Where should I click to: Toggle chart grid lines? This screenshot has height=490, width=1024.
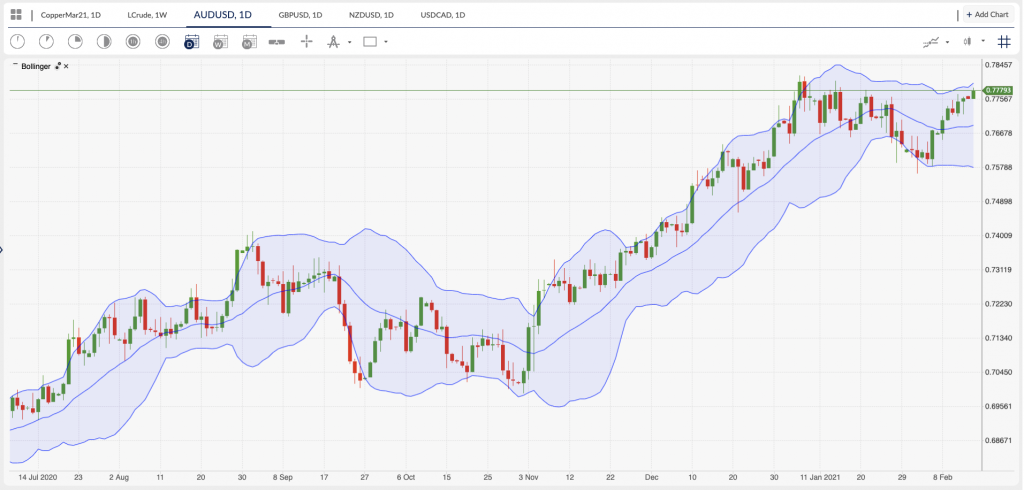pos(1004,42)
